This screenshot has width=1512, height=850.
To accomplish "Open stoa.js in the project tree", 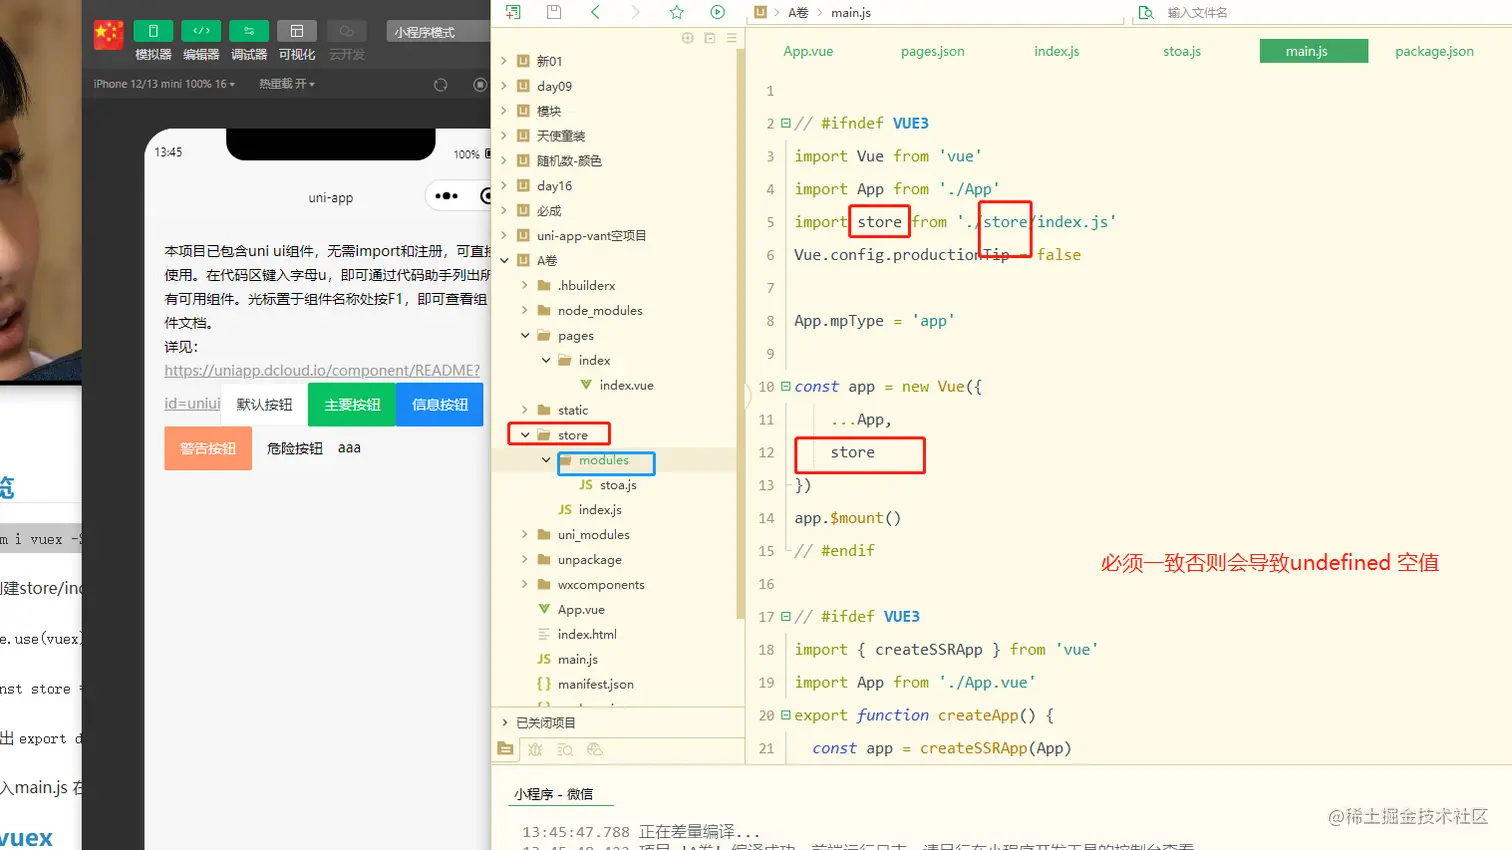I will [x=618, y=485].
